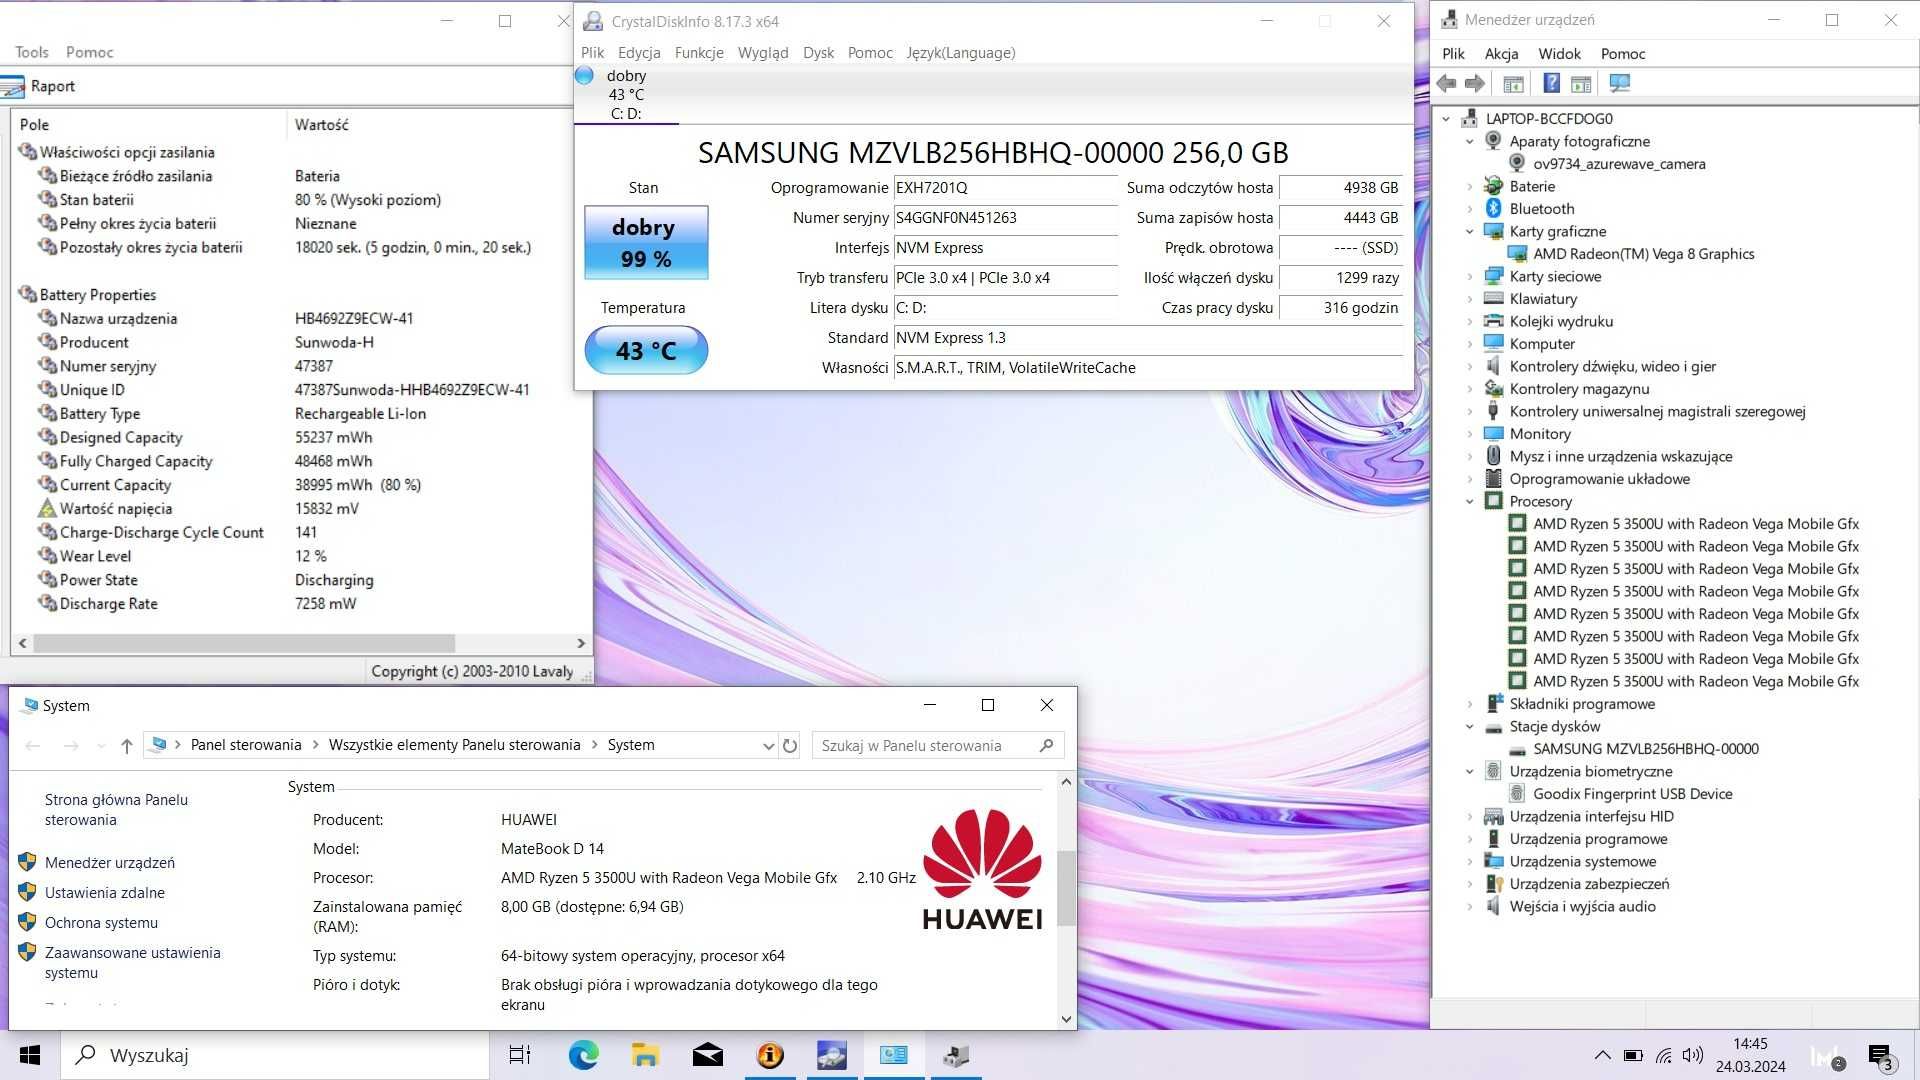Click Panel sterowania in the breadcrumb path
The width and height of the screenshot is (1920, 1080).
246,745
